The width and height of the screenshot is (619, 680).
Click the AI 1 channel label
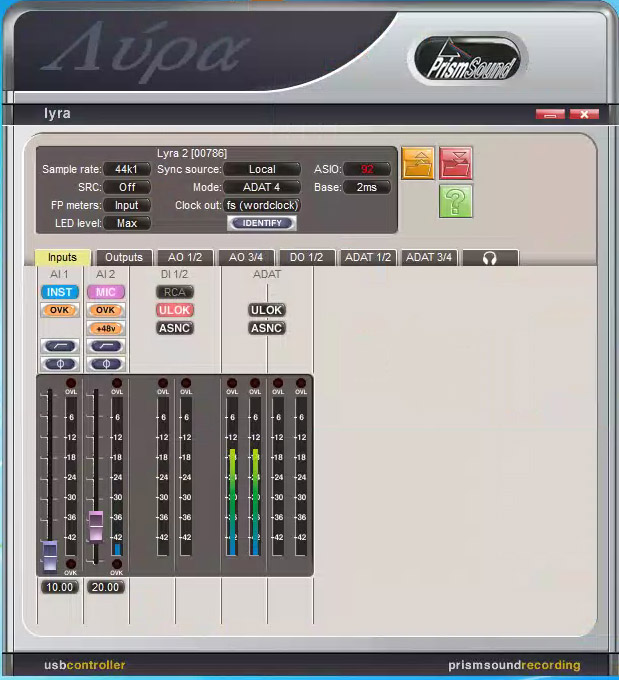59,274
